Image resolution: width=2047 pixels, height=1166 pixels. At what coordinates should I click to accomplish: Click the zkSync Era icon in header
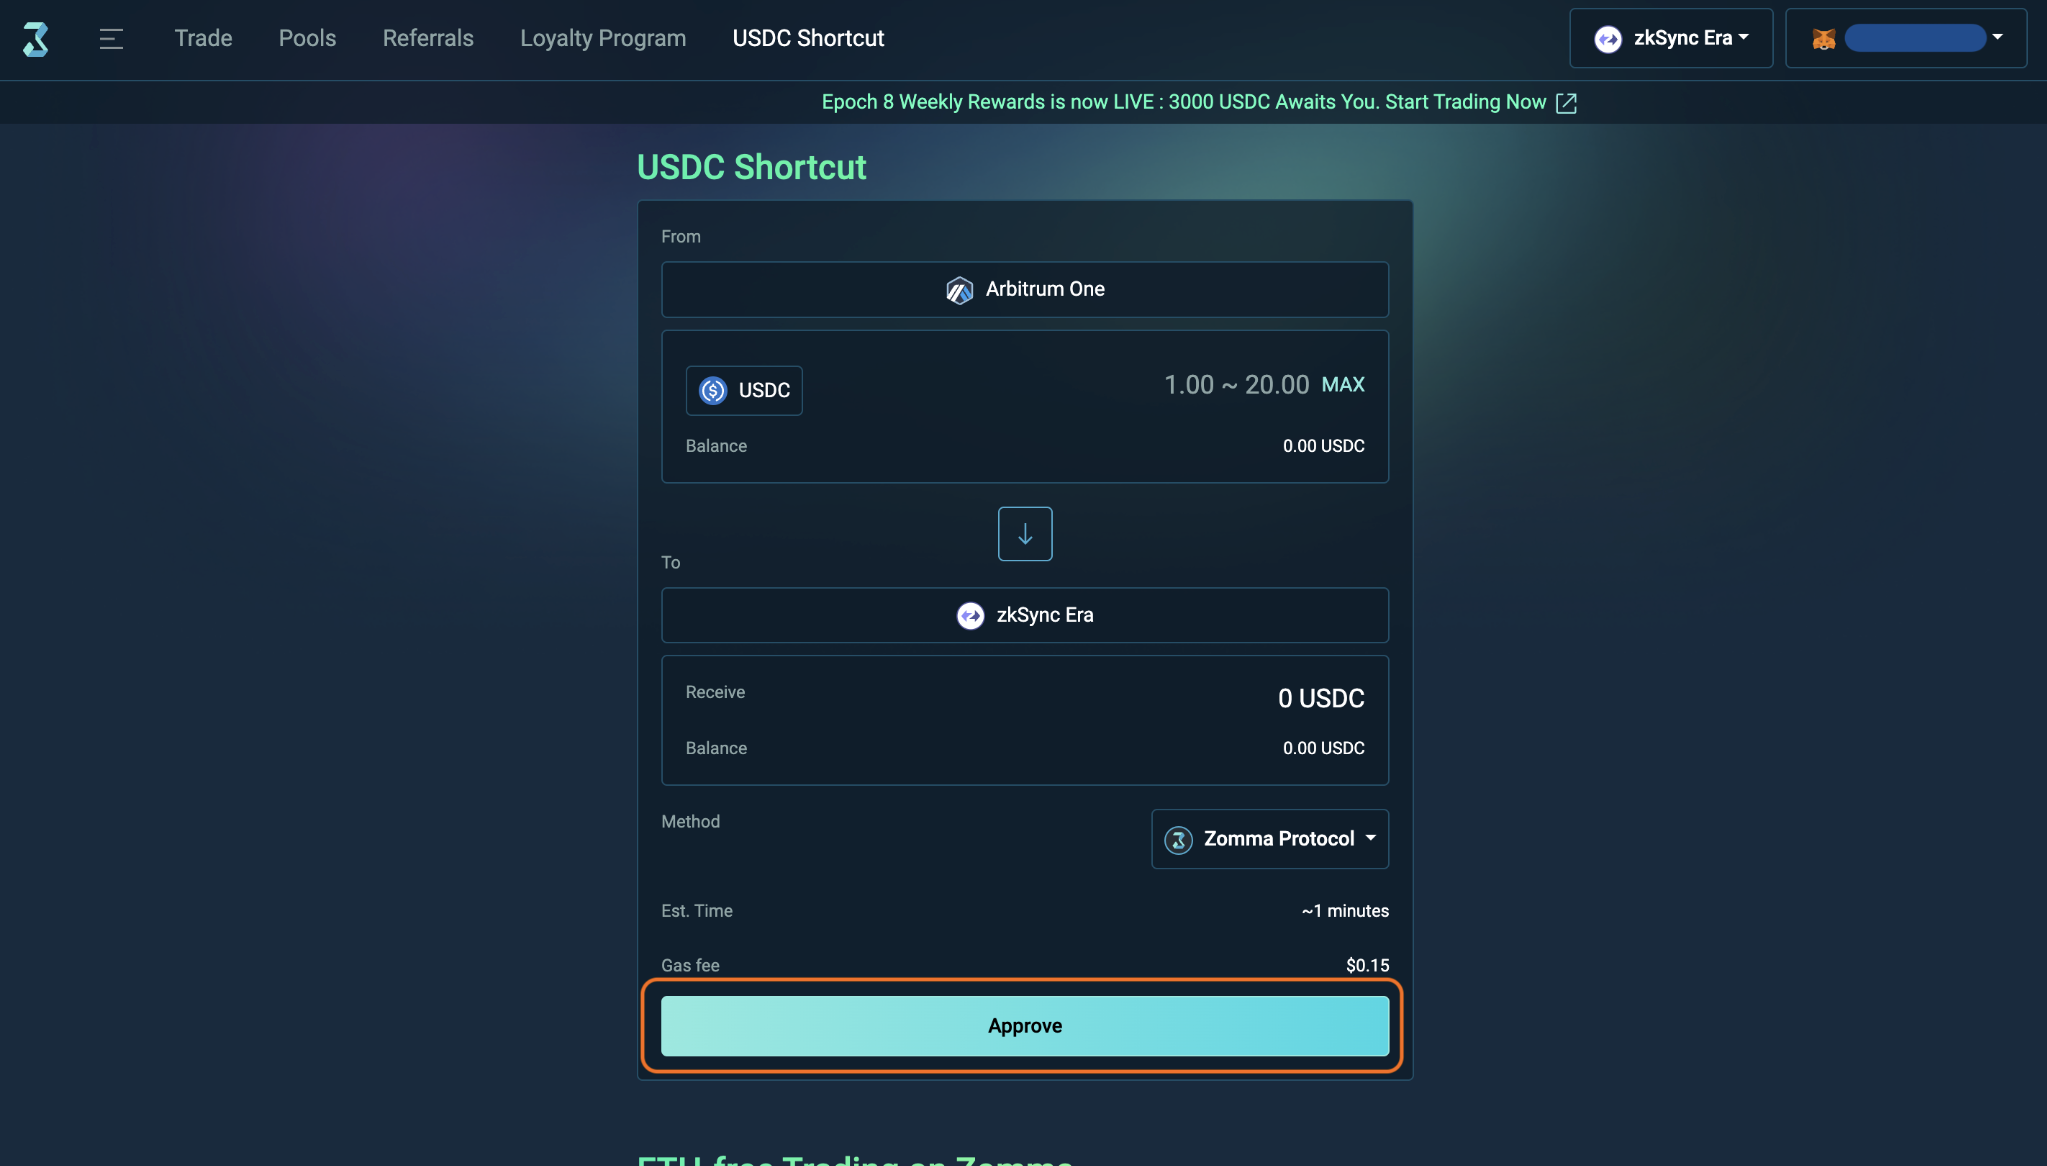click(1608, 39)
